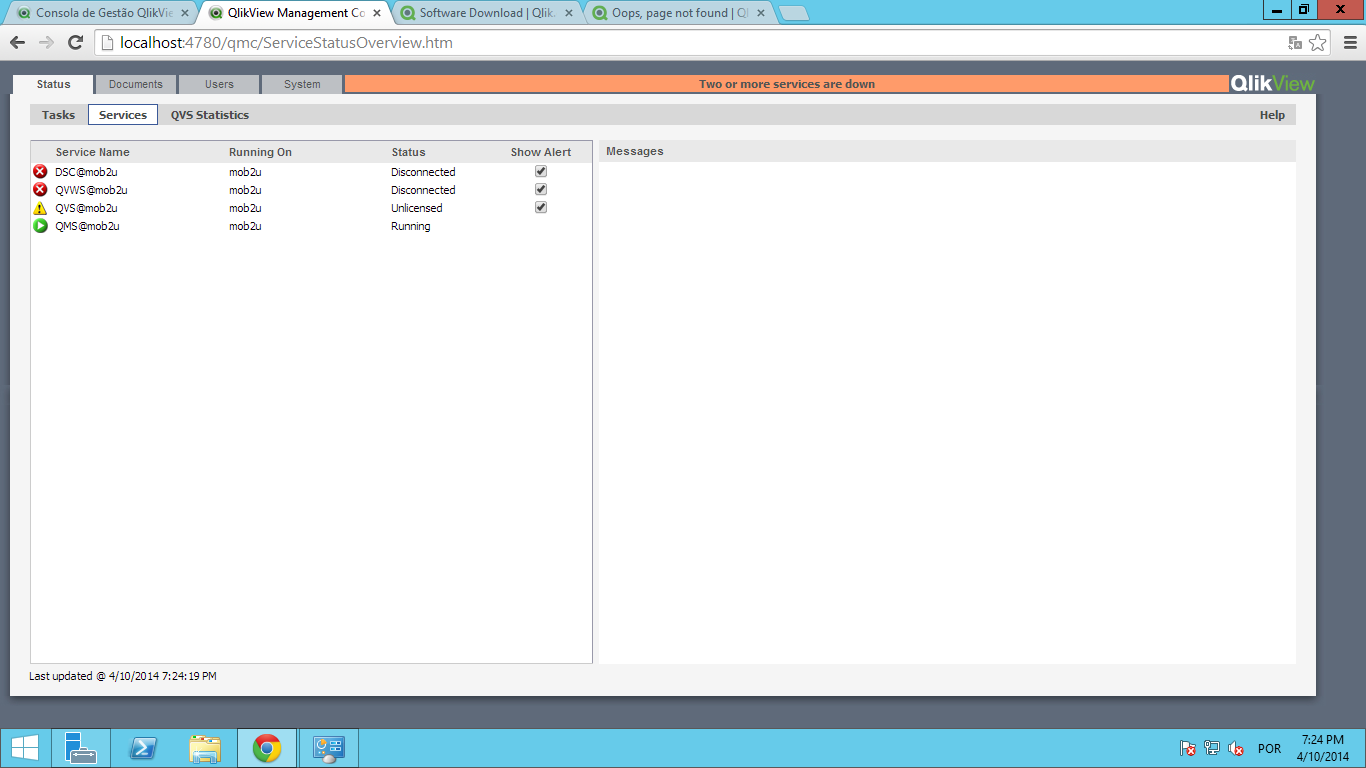Image resolution: width=1366 pixels, height=768 pixels.
Task: Bookmark this page with the star icon
Action: [x=1318, y=43]
